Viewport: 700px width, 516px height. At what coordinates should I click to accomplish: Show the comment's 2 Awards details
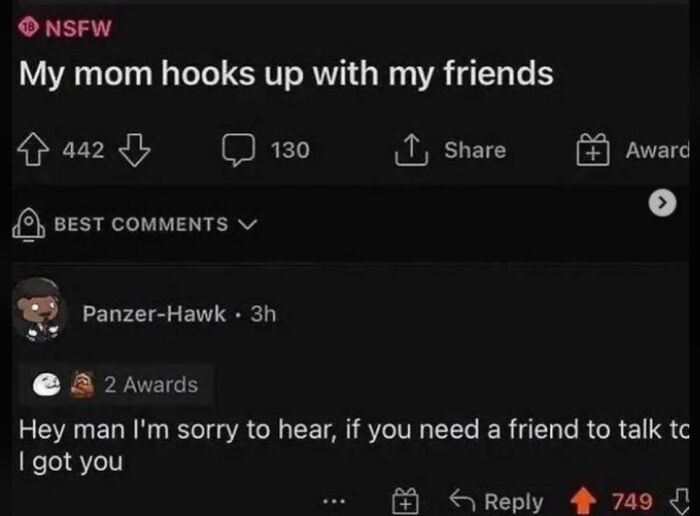point(116,385)
